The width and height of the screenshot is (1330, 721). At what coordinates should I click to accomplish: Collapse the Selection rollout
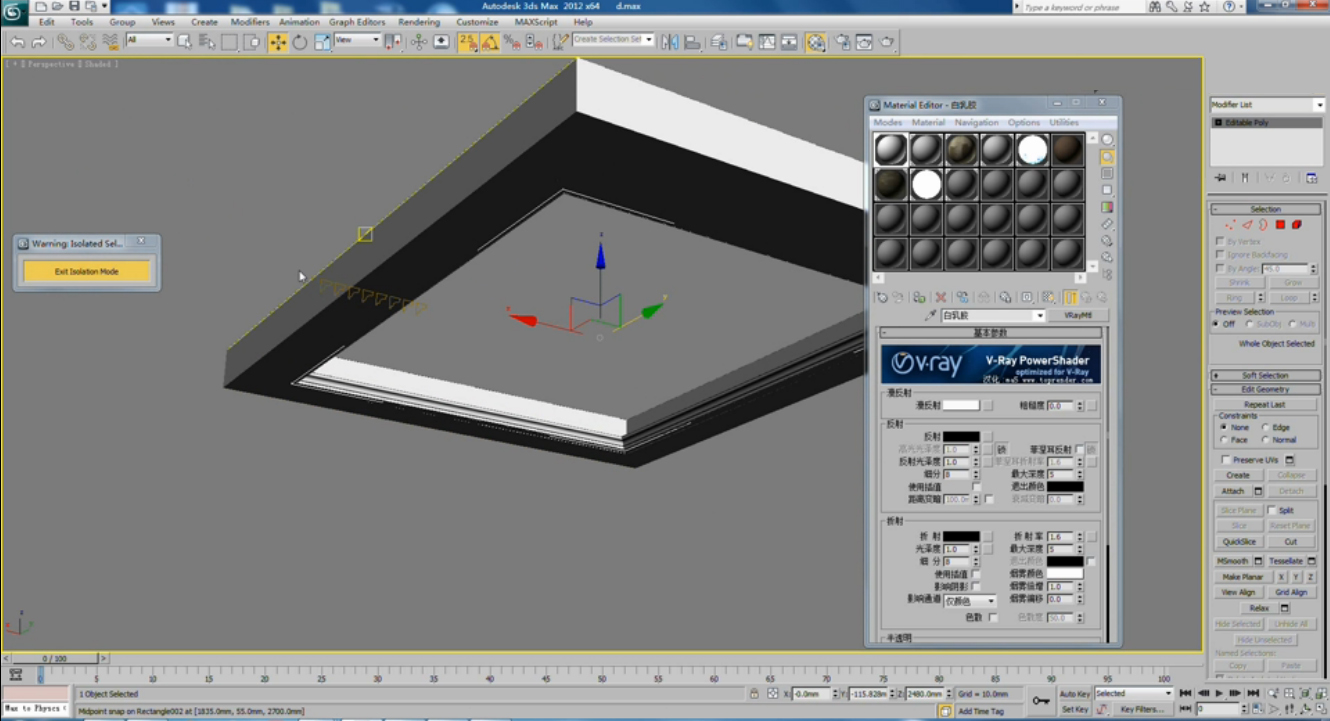pyautogui.click(x=1265, y=209)
